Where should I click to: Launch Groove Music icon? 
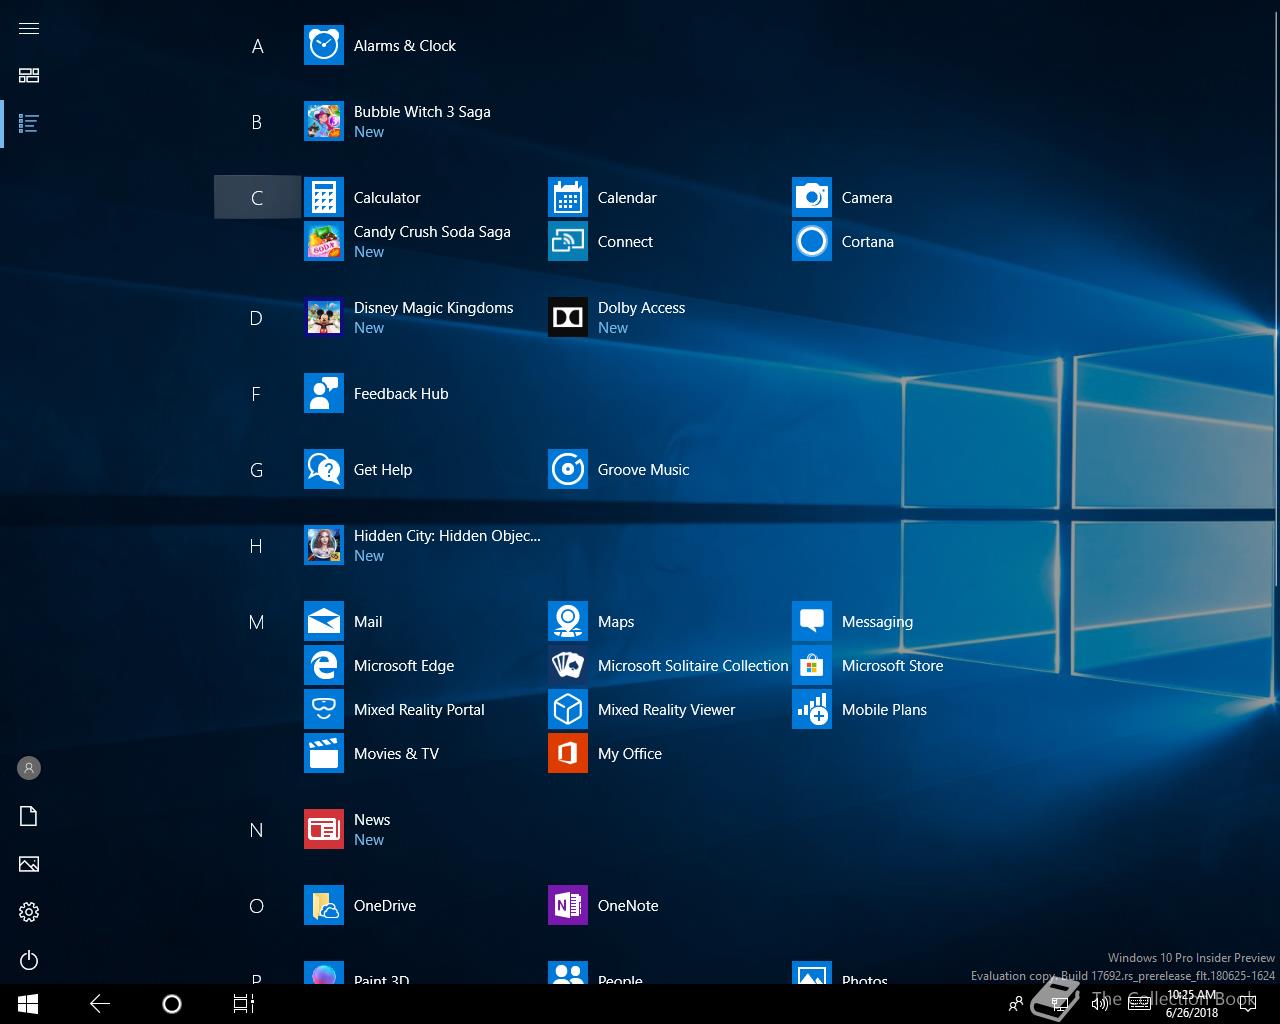pos(568,470)
